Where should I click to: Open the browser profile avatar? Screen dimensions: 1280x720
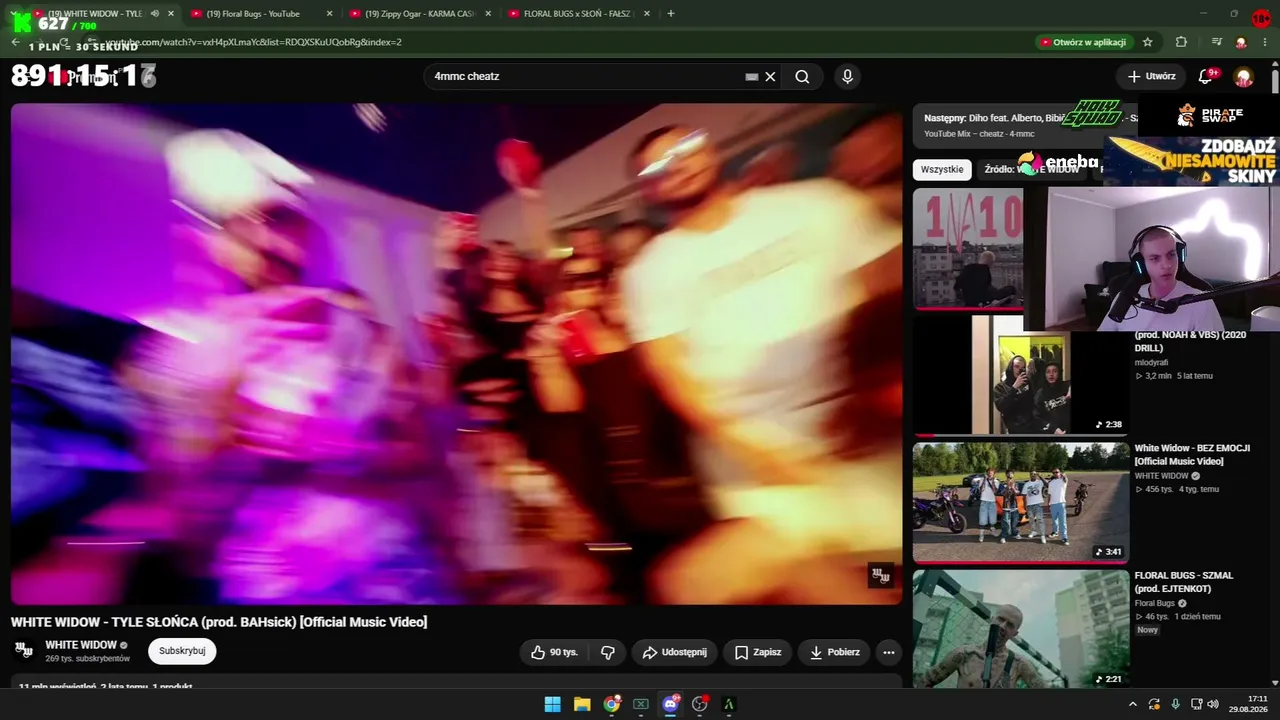[1241, 42]
